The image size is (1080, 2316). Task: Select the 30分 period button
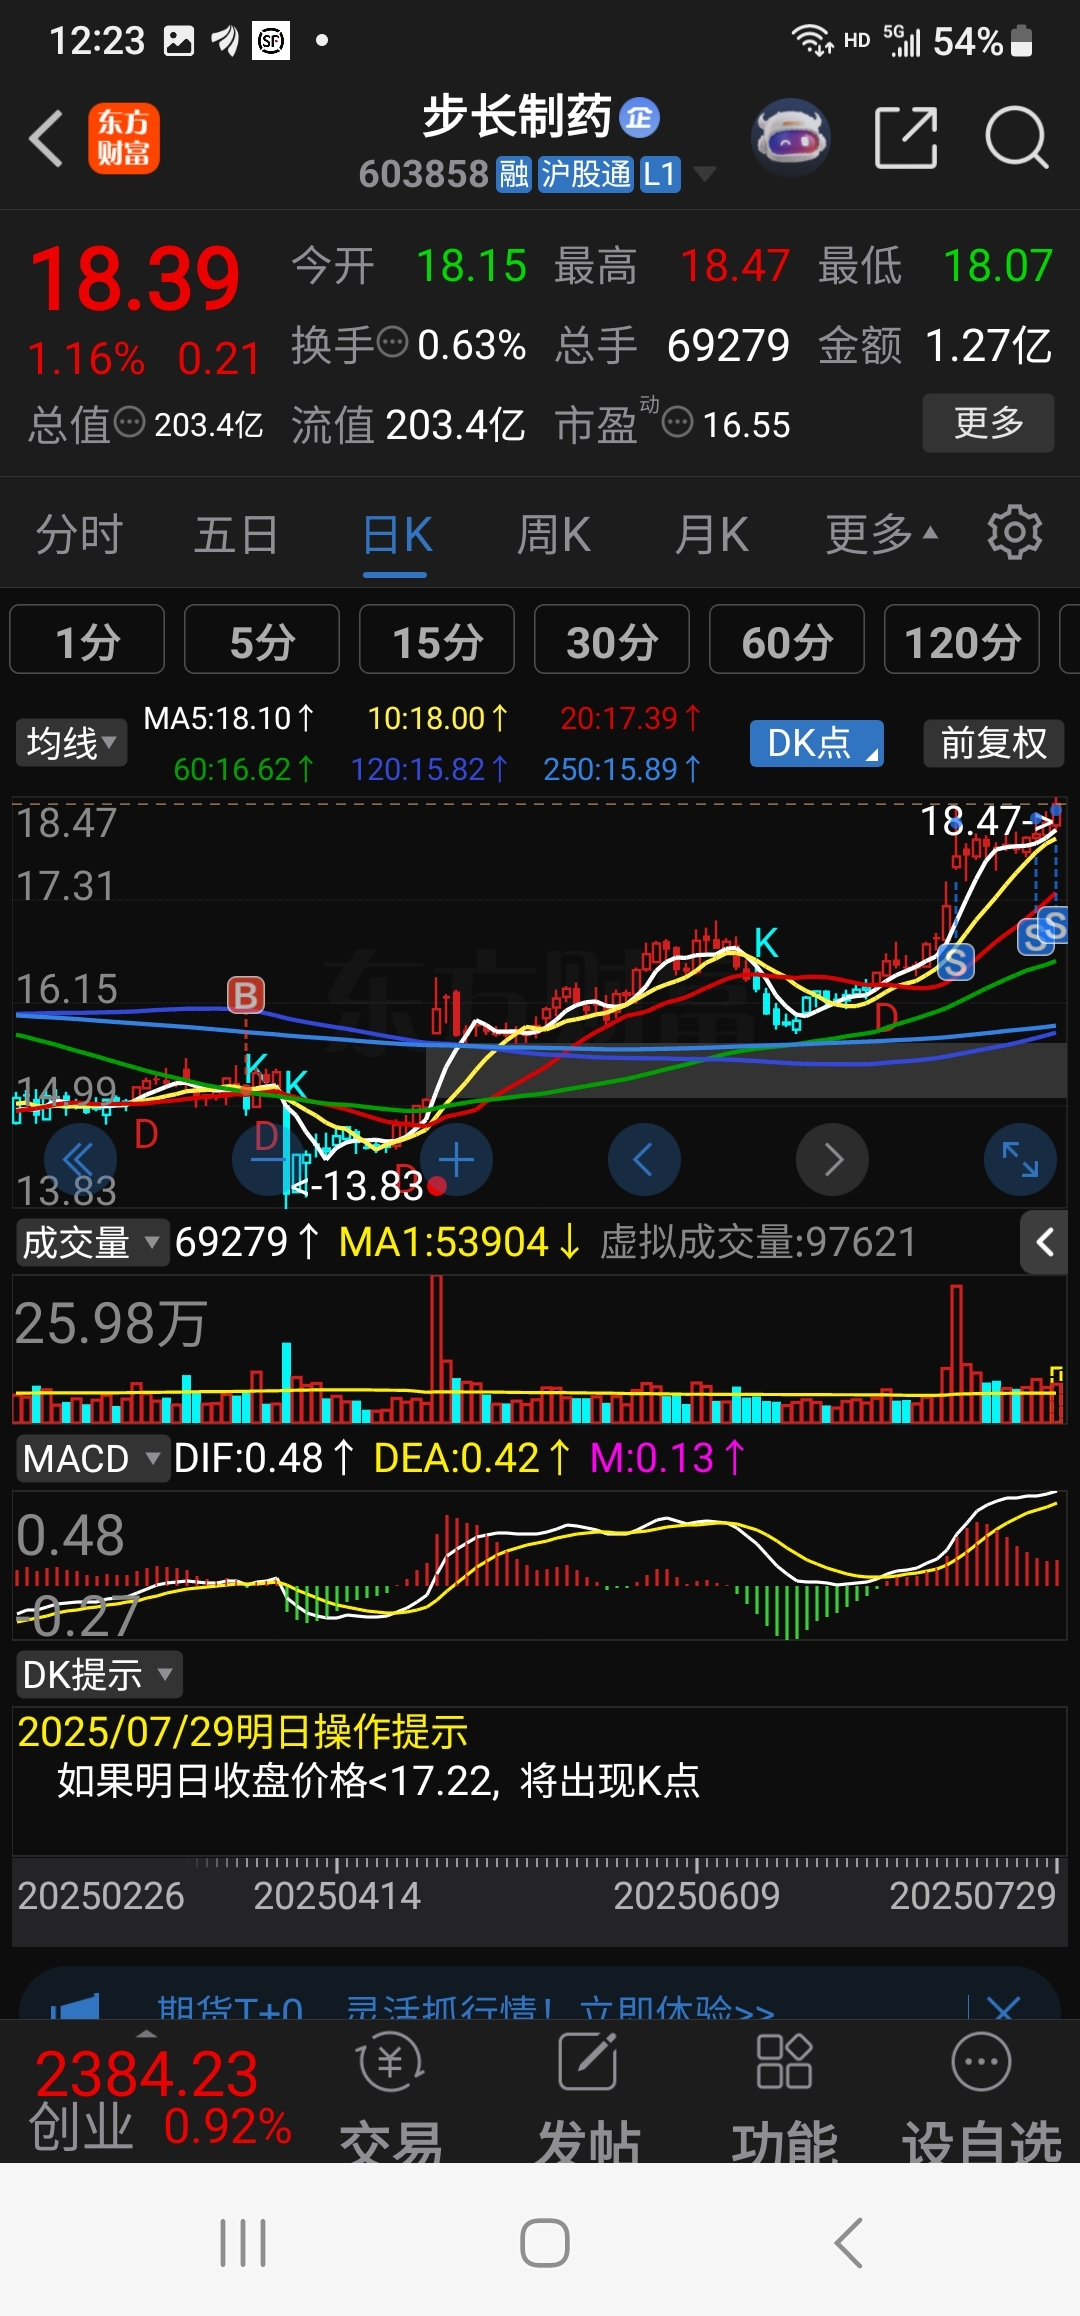[x=612, y=640]
